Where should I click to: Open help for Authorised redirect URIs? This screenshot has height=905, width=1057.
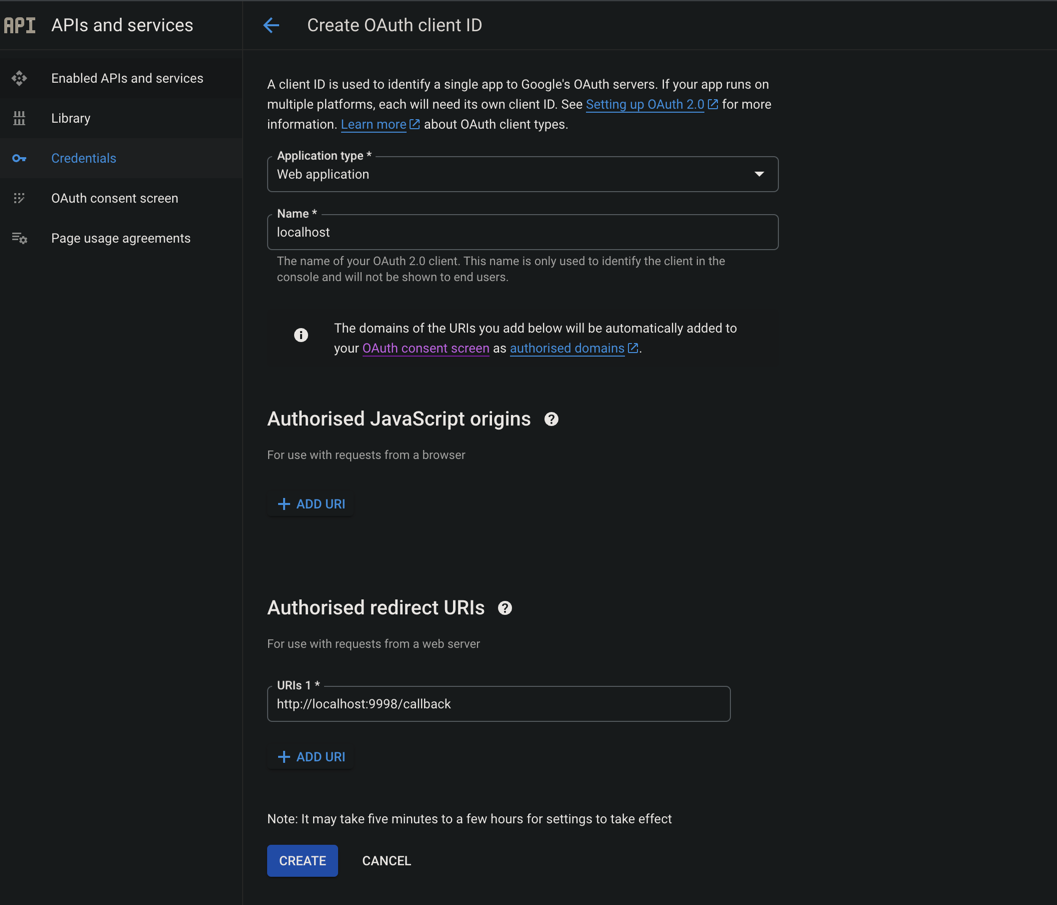click(505, 608)
